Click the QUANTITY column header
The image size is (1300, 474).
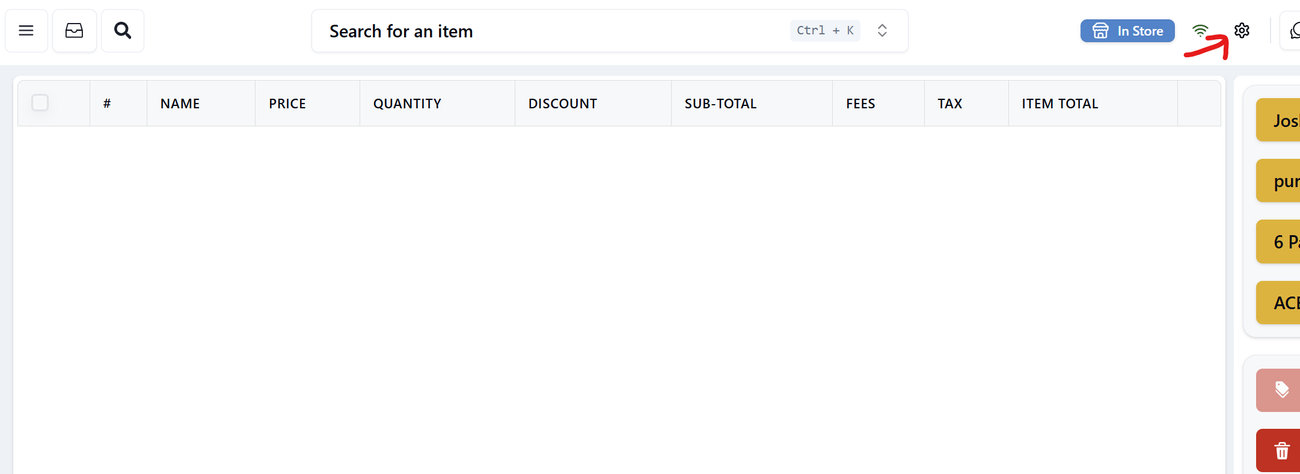pos(407,104)
